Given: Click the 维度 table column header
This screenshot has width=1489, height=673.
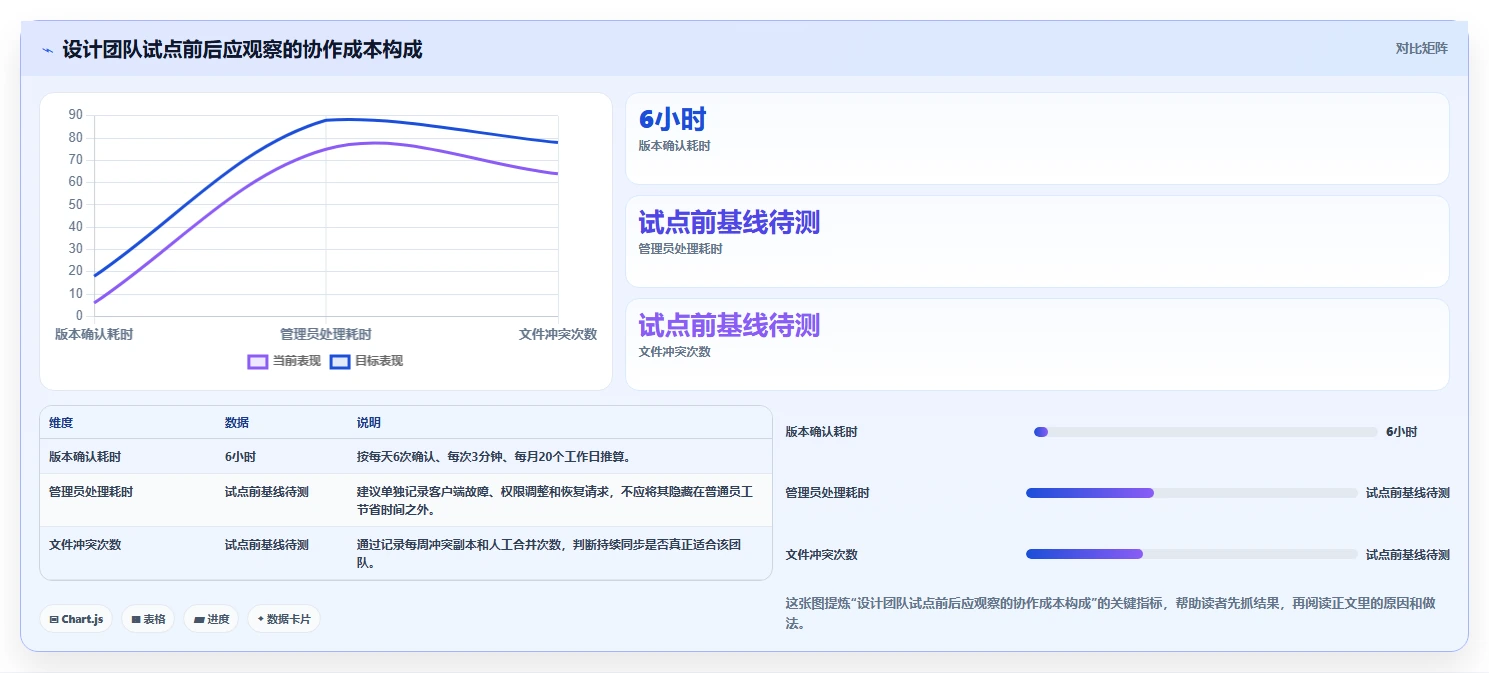Looking at the screenshot, I should 61,423.
